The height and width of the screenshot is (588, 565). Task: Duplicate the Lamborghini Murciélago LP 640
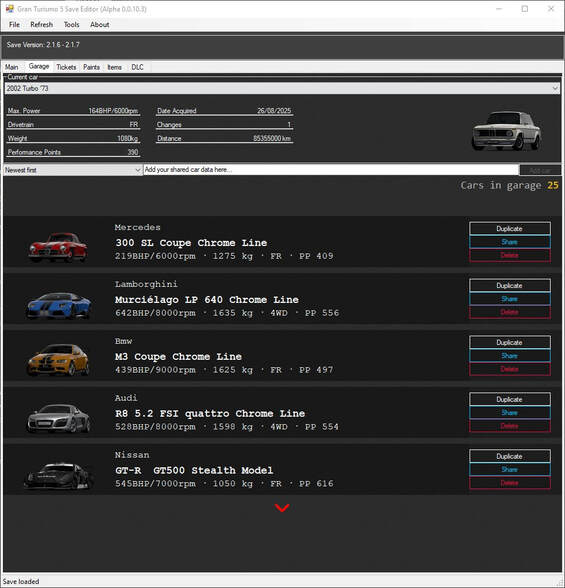(x=510, y=285)
